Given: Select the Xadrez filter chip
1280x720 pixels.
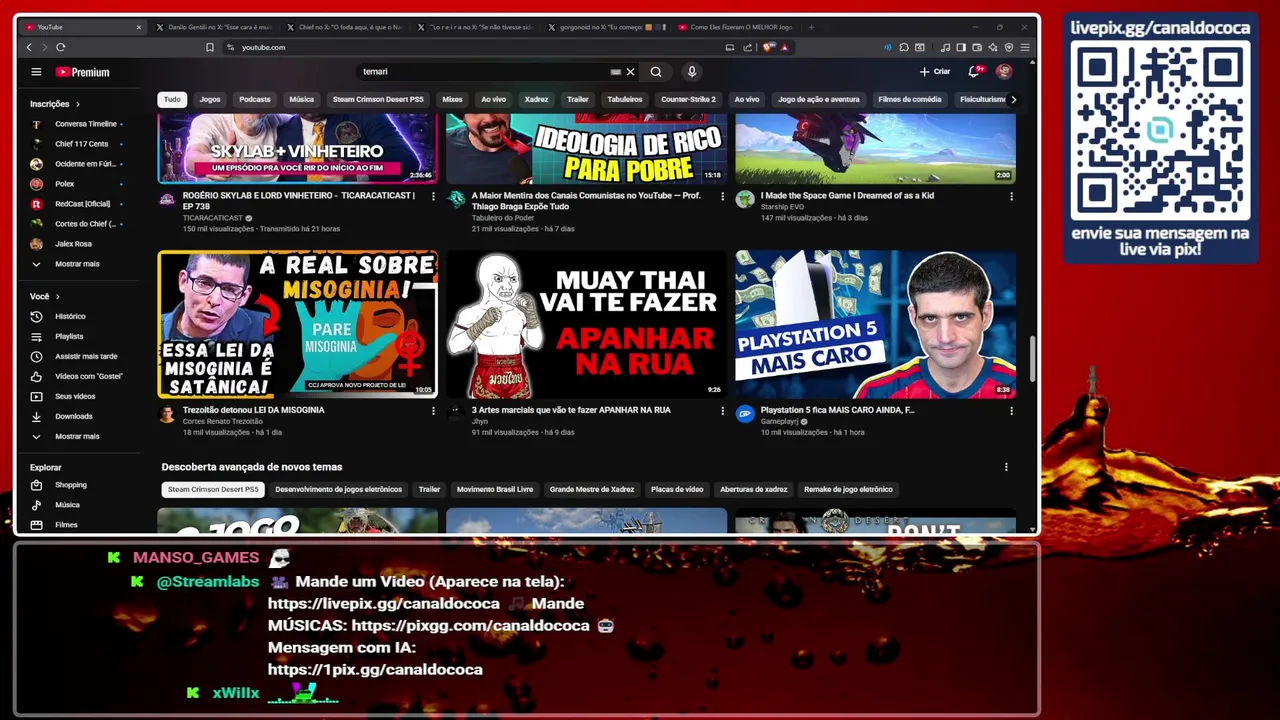Looking at the screenshot, I should [x=536, y=99].
